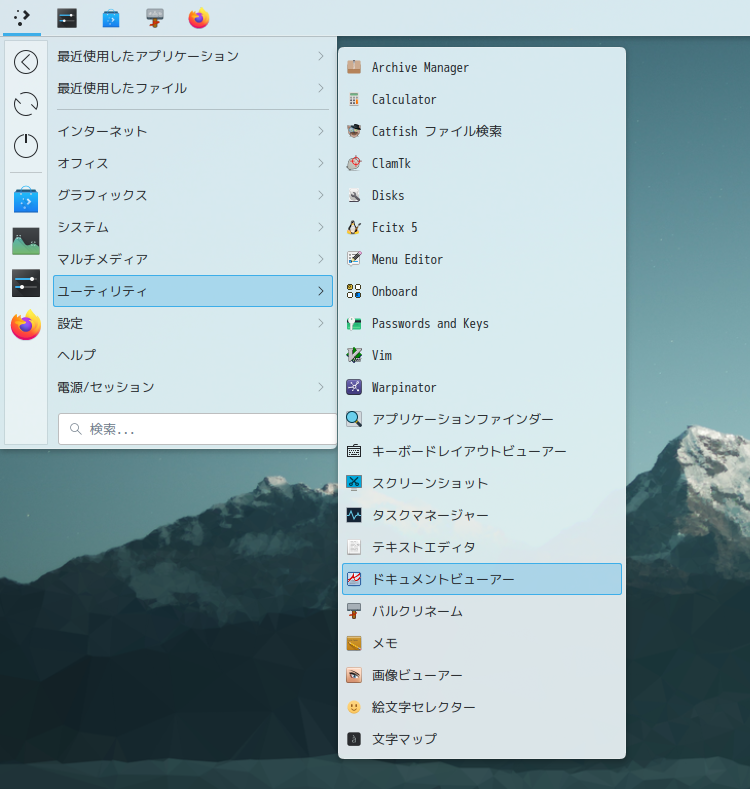Image resolution: width=750 pixels, height=789 pixels.
Task: Click the バルクリネーム icon
Action: (354, 611)
